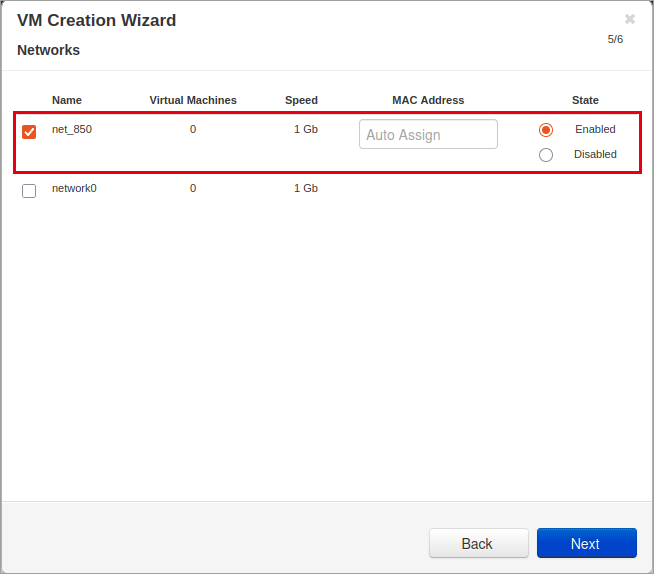Screen dimensions: 654x574
Task: Click the Name column header
Action: coord(67,100)
